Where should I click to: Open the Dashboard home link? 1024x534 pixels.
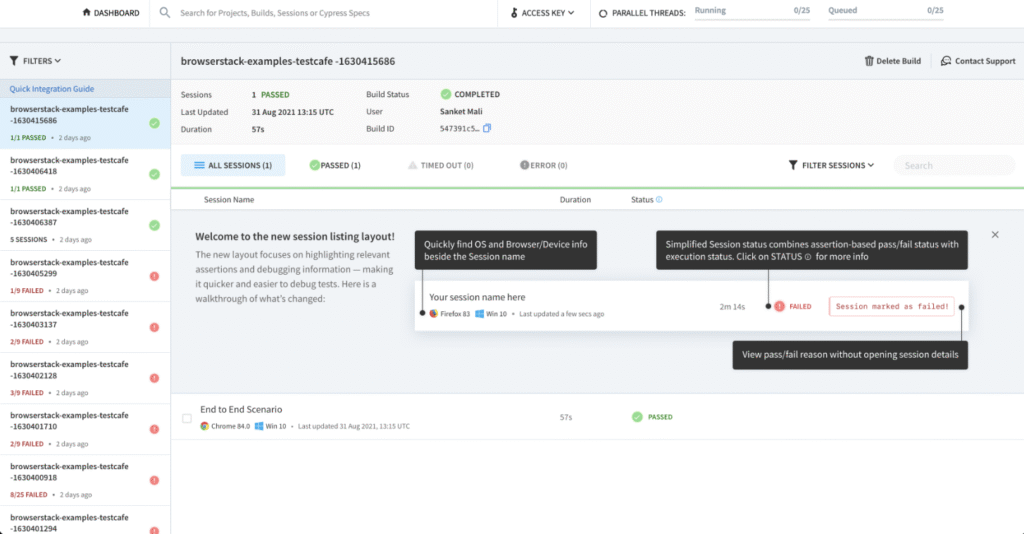point(111,12)
